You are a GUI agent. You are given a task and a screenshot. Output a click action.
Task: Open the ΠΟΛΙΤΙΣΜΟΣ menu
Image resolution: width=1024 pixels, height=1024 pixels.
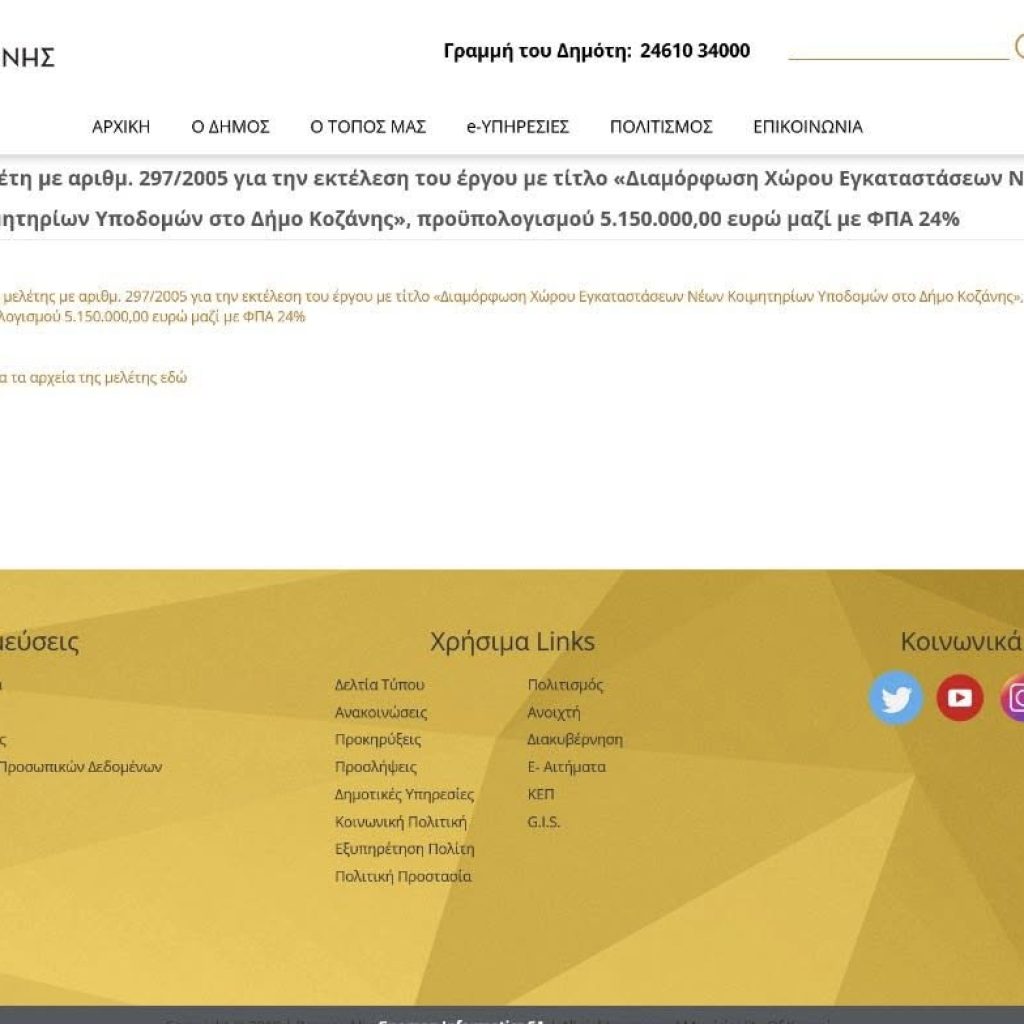(x=661, y=127)
